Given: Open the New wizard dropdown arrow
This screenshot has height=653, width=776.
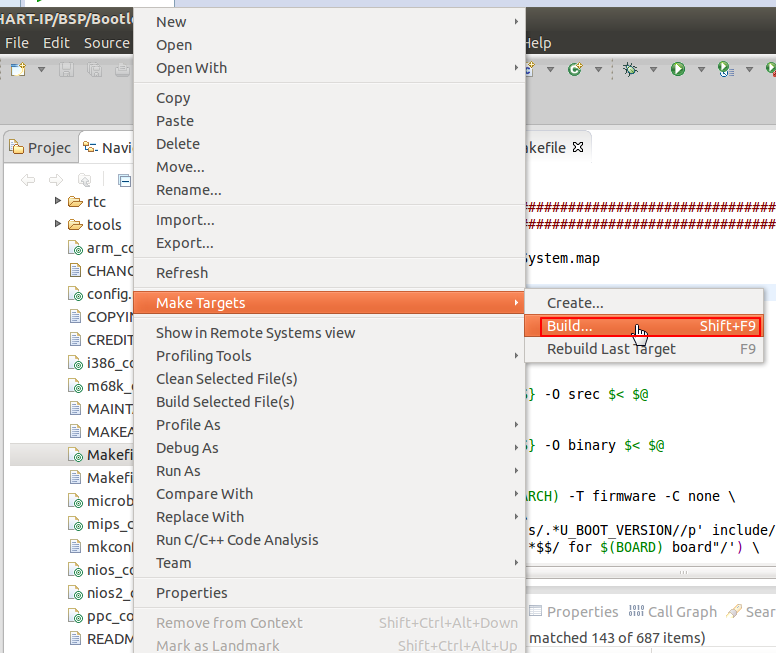Looking at the screenshot, I should tap(42, 69).
